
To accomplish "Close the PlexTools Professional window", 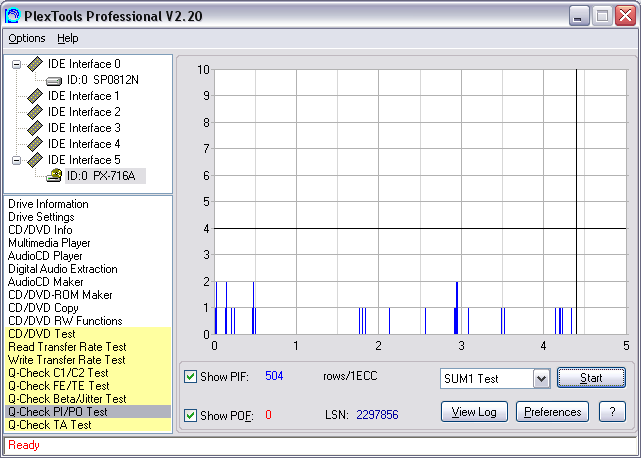I will 625,16.
